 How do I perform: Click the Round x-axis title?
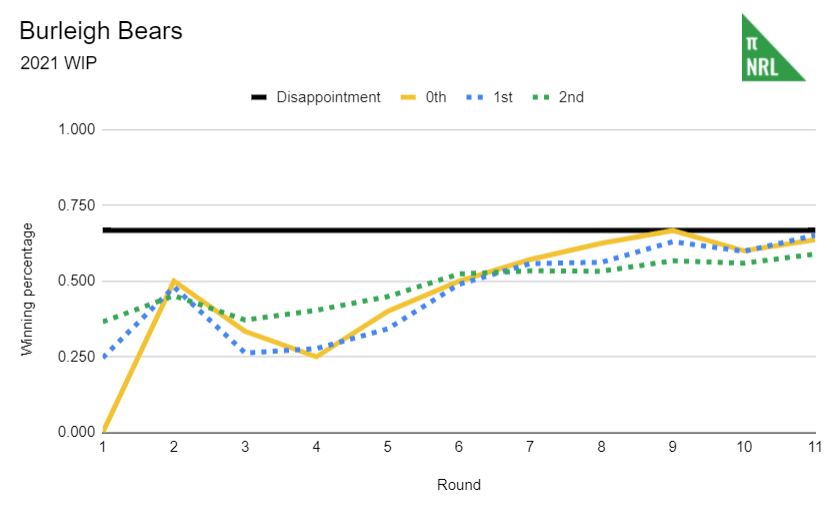(458, 485)
